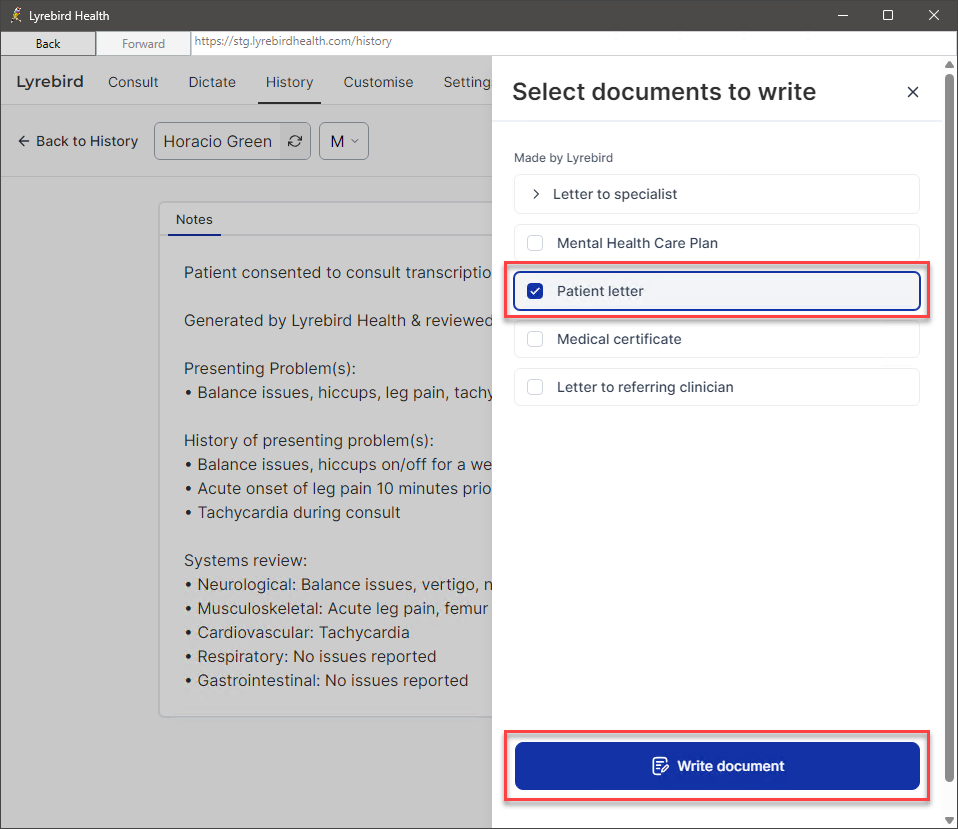Click 'Gastrointestinal: No issues reported' line
This screenshot has height=829, width=958.
tap(332, 681)
